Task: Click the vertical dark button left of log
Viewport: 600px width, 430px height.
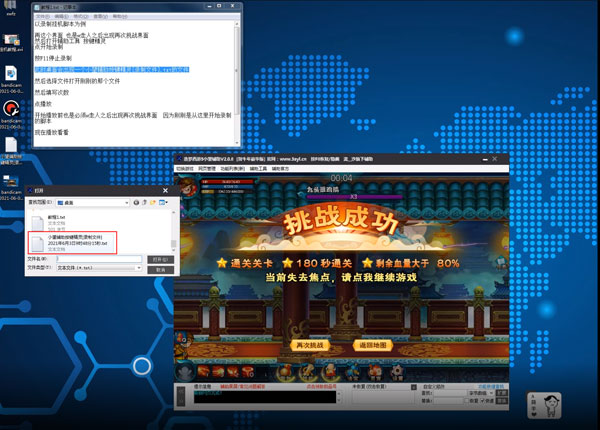Action: (181, 396)
